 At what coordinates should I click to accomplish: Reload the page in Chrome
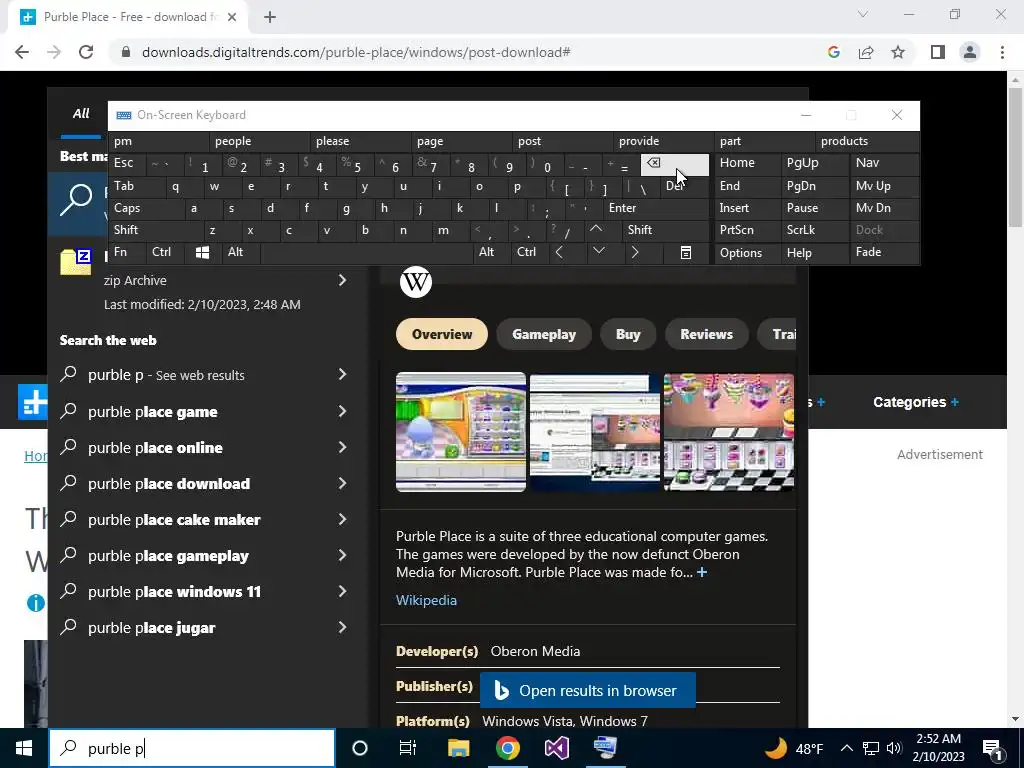[86, 52]
